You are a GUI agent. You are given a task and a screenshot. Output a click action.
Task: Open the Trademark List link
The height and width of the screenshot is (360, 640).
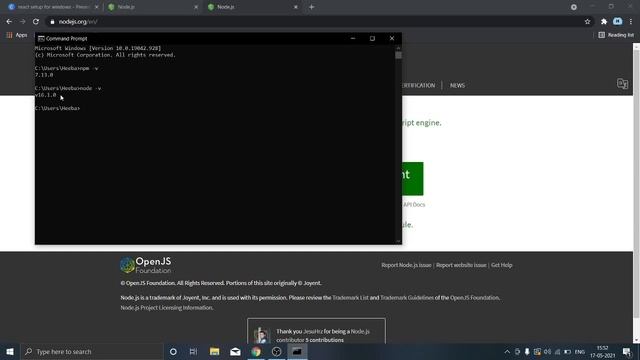click(x=350, y=298)
